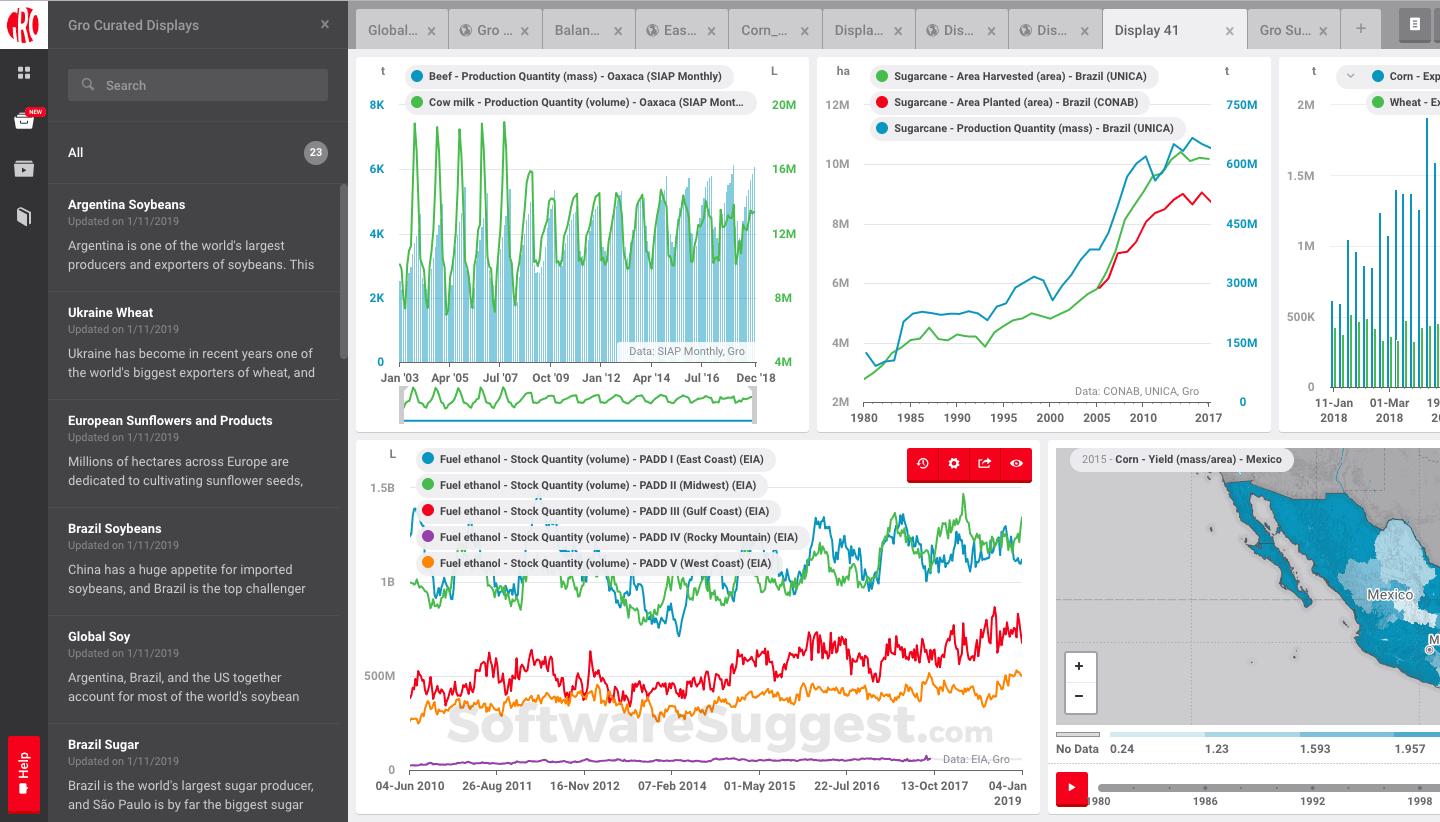Screen dimensions: 1440x822
Task: Click the Help button at bottom left
Action: pos(23,774)
